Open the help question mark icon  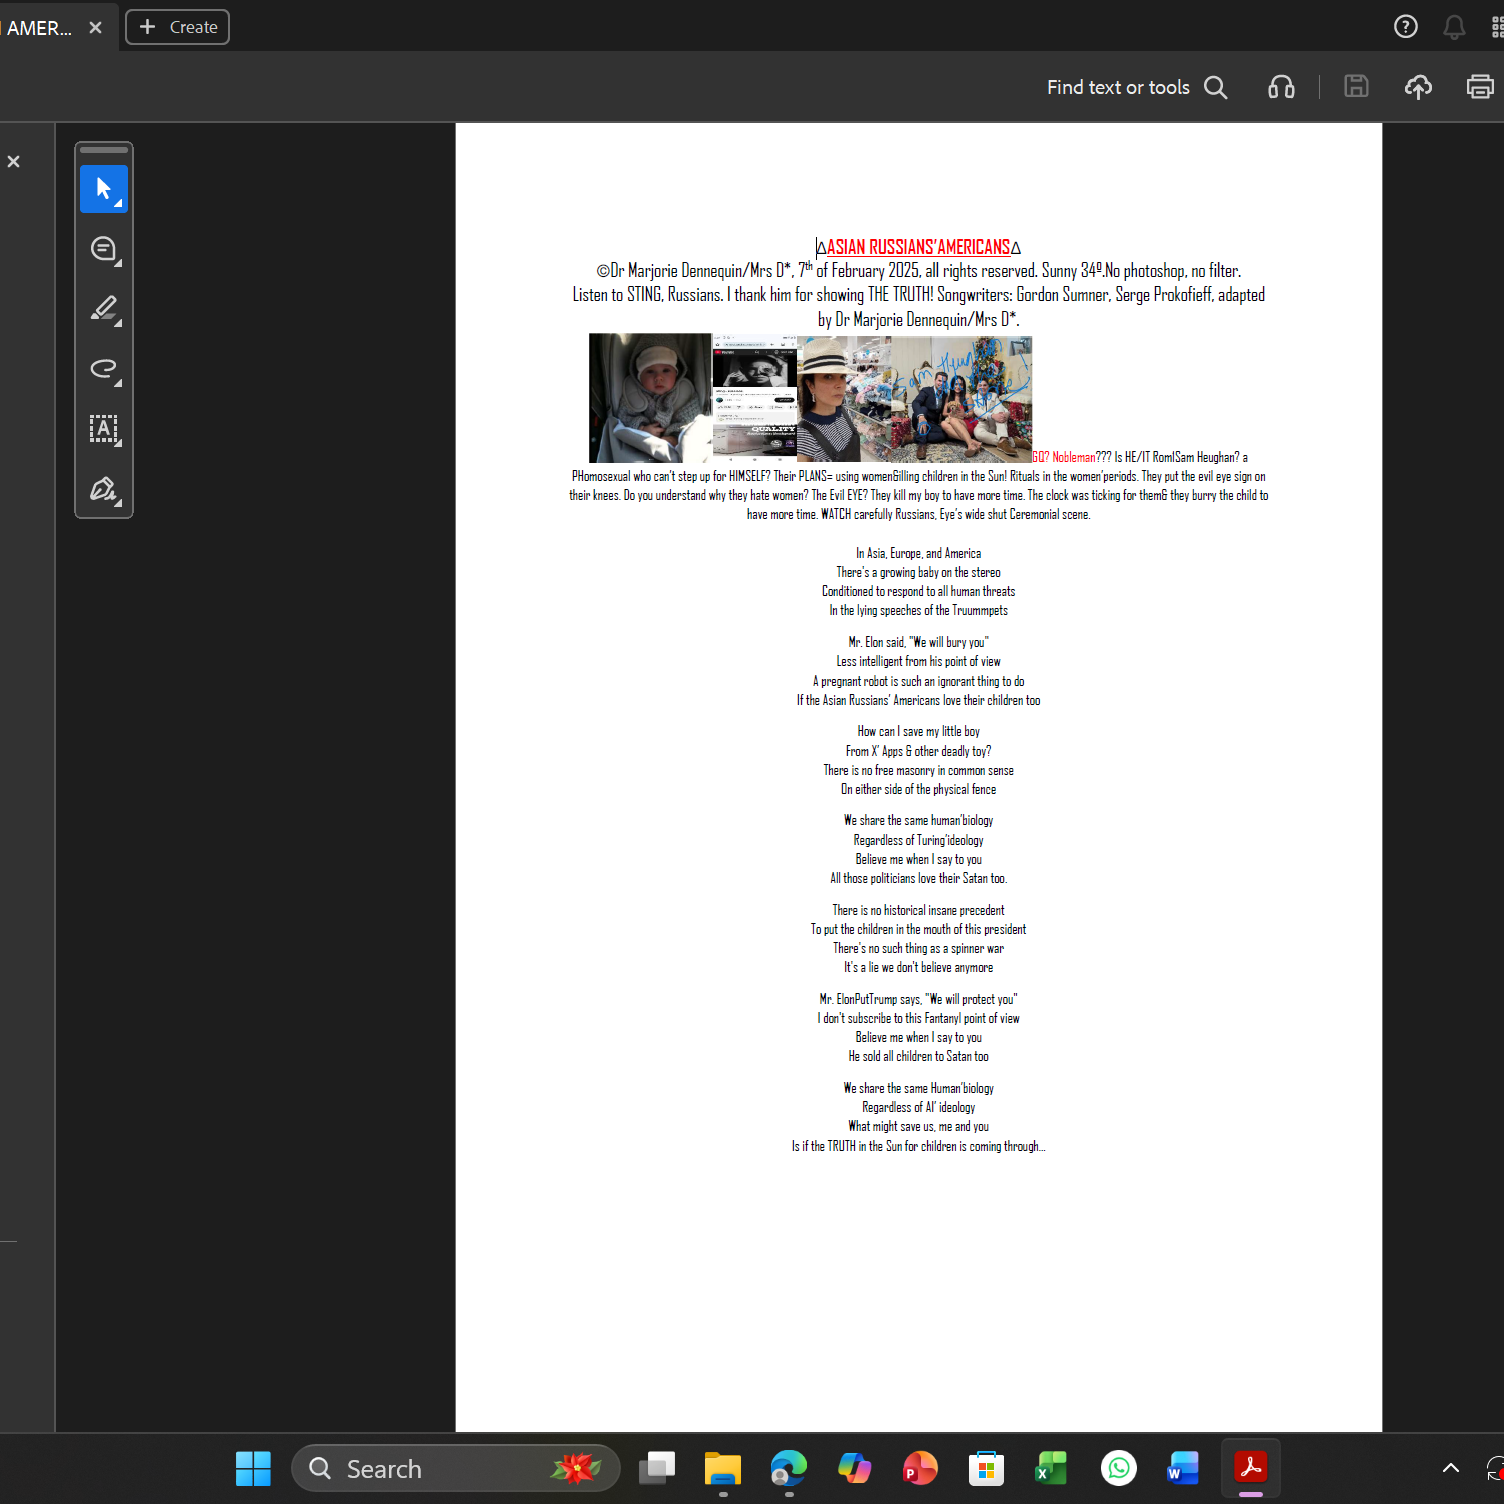(1406, 27)
